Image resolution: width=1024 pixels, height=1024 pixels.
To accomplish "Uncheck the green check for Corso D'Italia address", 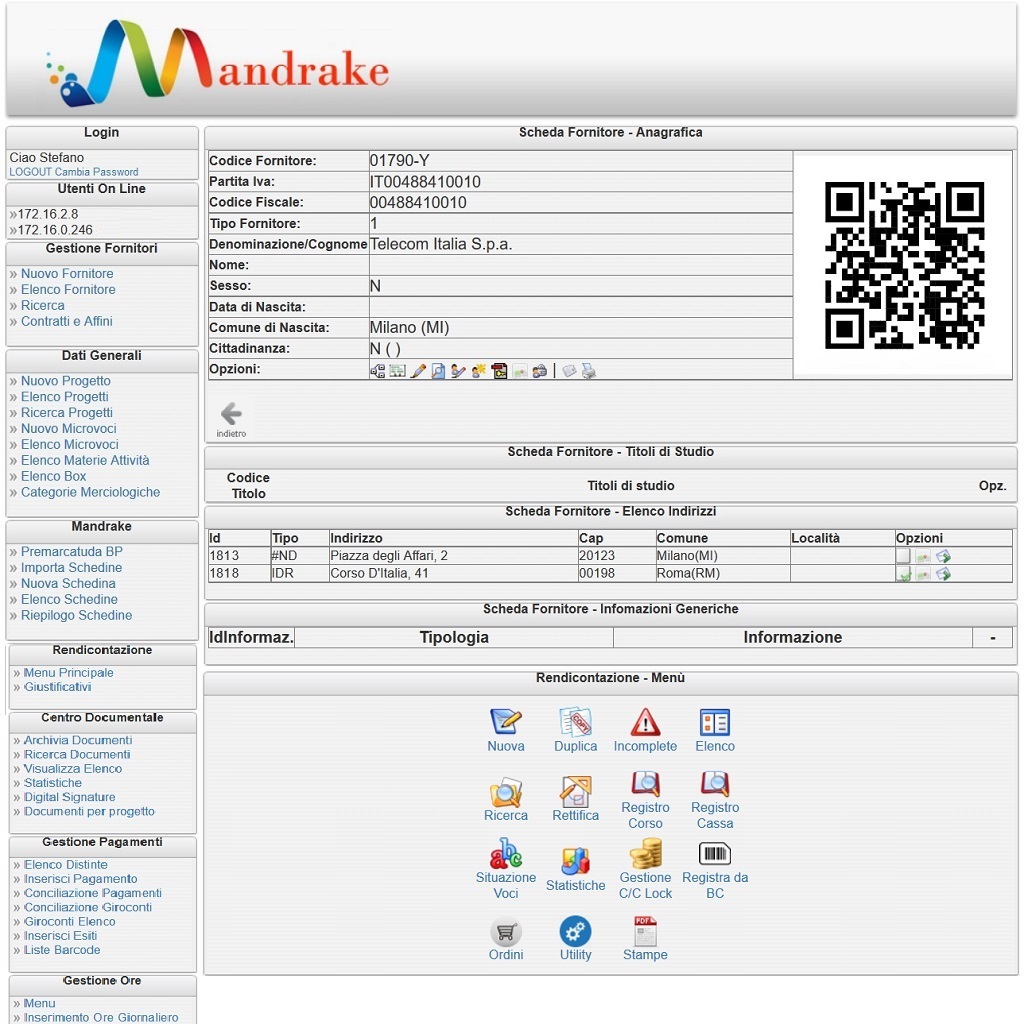I will click(905, 574).
